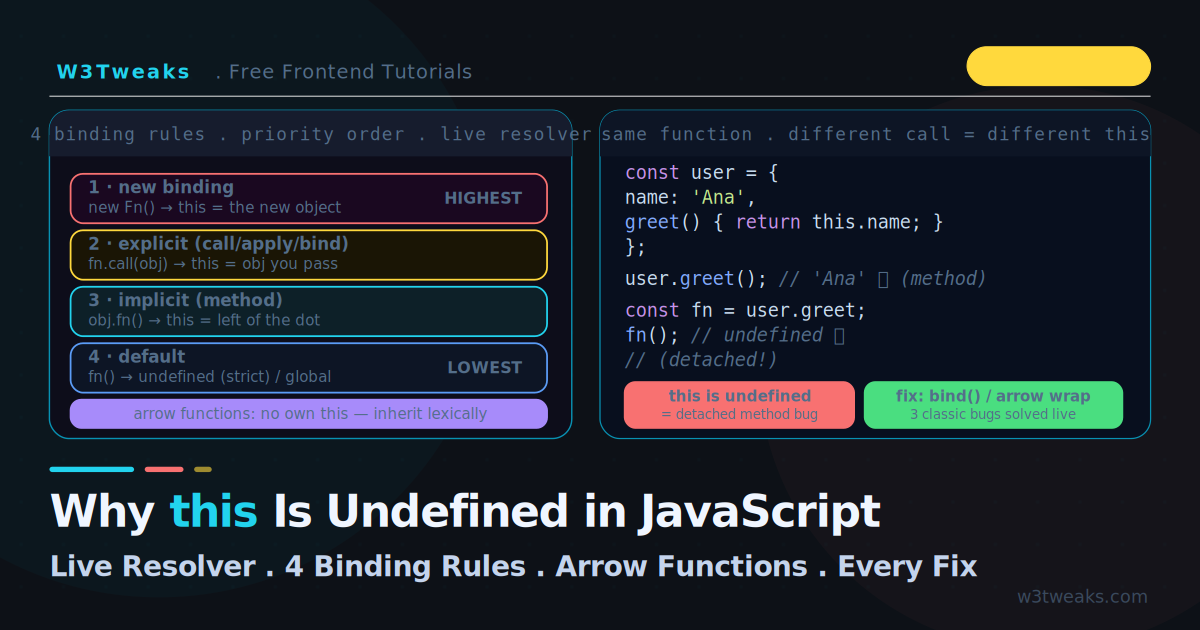
Task: Select the '2 · explicit (call/apply/bind)' card
Action: 309,255
